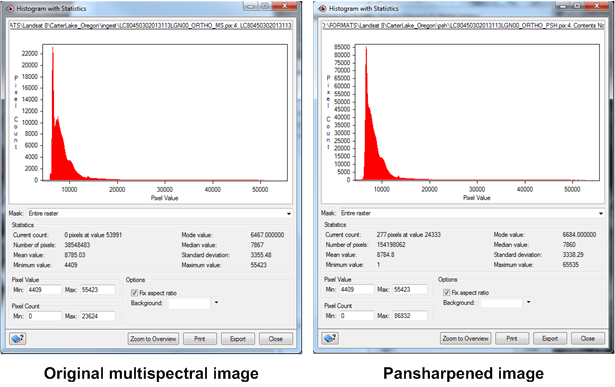Select Mode value 6467.000000 text
Screen dimensions: 615x387
coord(267,235)
